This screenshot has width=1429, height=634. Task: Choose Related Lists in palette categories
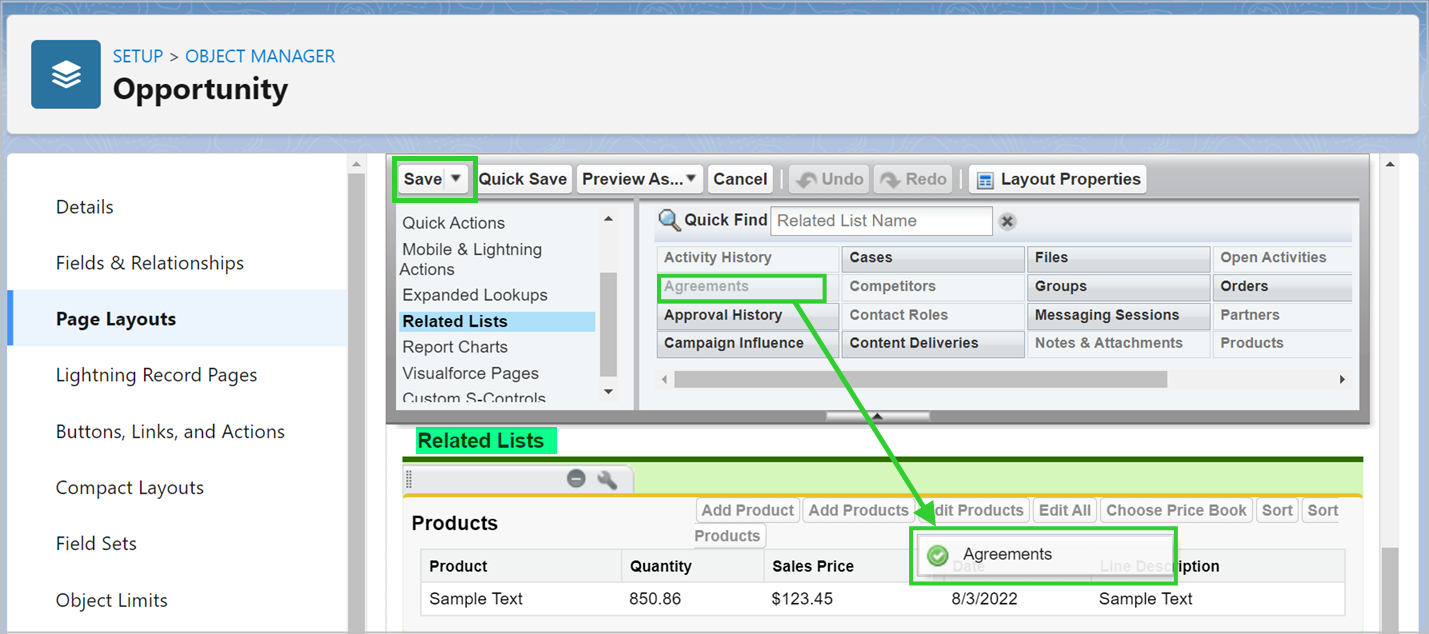pos(455,321)
